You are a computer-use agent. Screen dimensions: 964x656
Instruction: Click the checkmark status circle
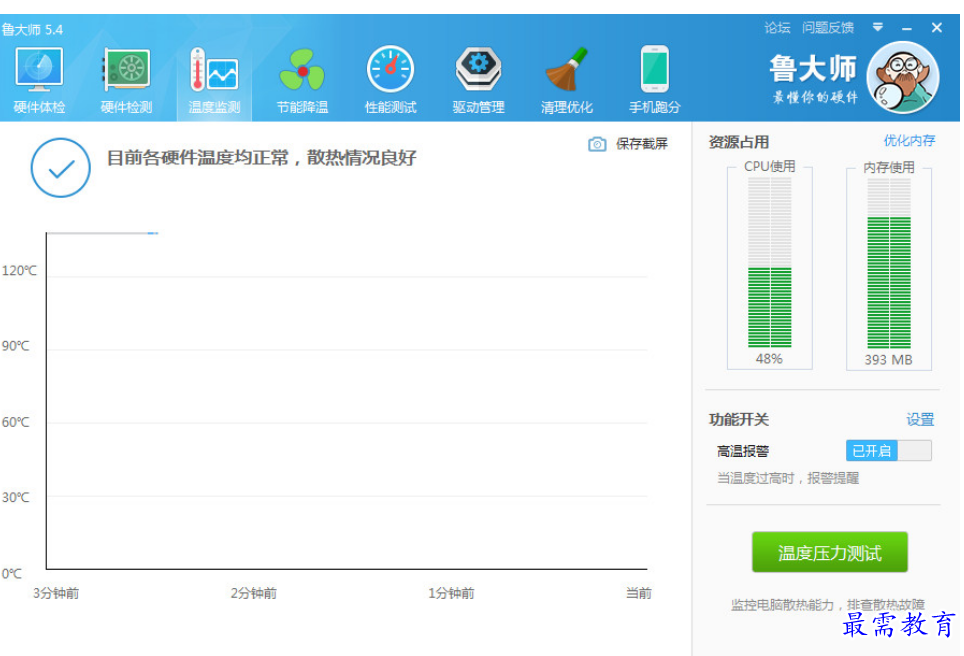60,168
